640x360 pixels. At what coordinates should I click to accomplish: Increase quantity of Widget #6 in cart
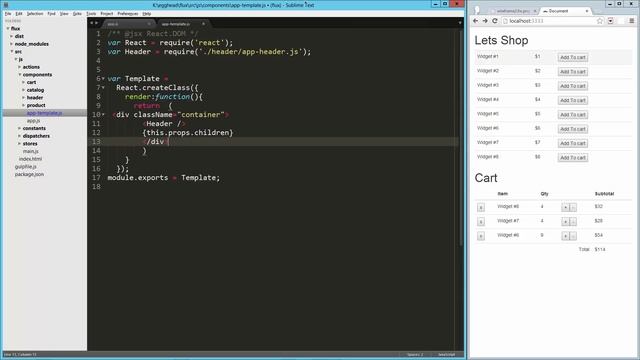point(565,236)
